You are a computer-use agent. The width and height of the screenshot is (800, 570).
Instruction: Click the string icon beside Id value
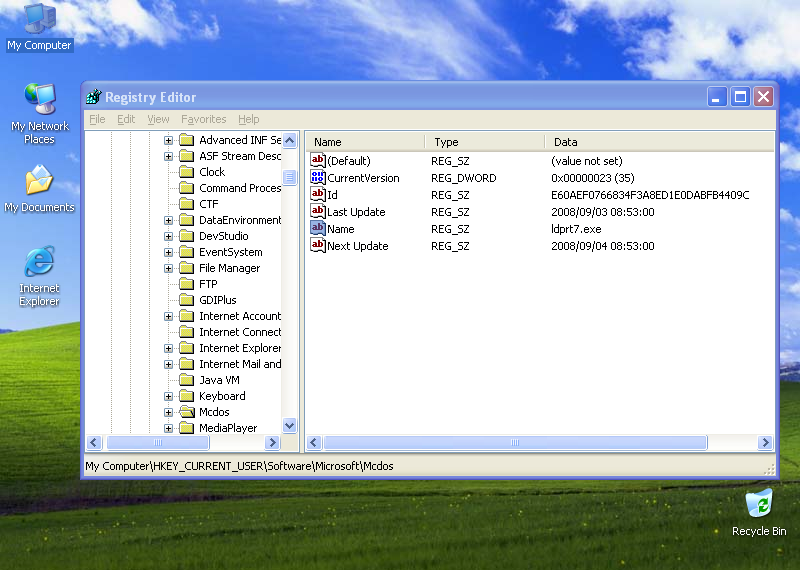[317, 194]
